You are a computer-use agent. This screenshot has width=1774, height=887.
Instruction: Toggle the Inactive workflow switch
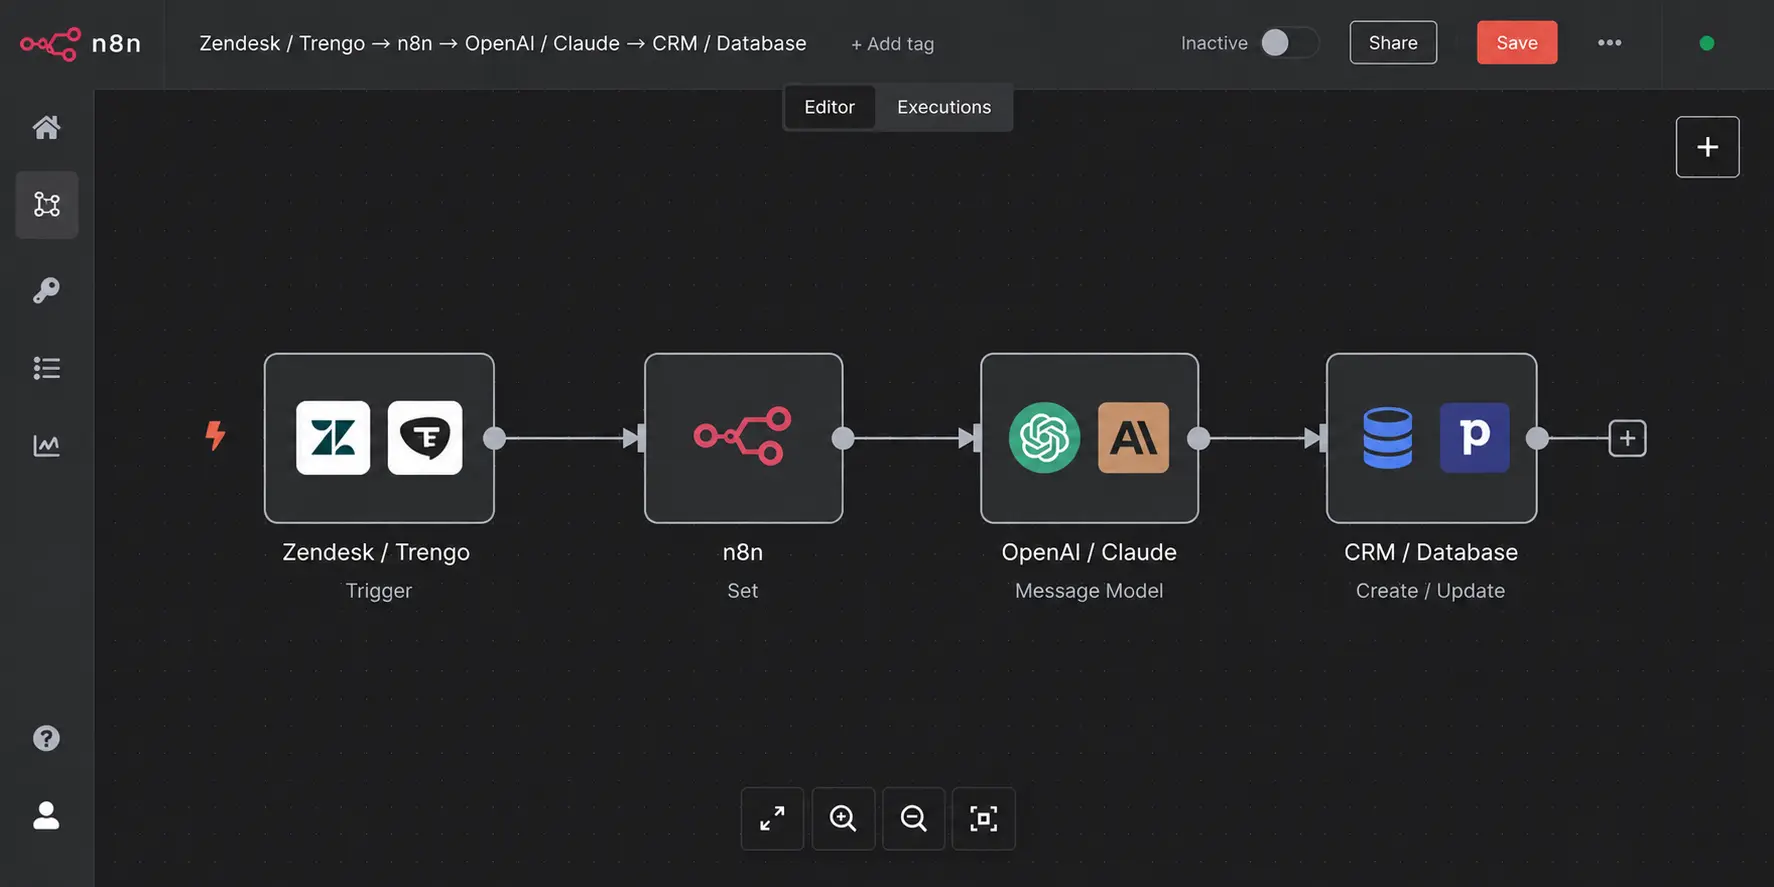point(1289,43)
